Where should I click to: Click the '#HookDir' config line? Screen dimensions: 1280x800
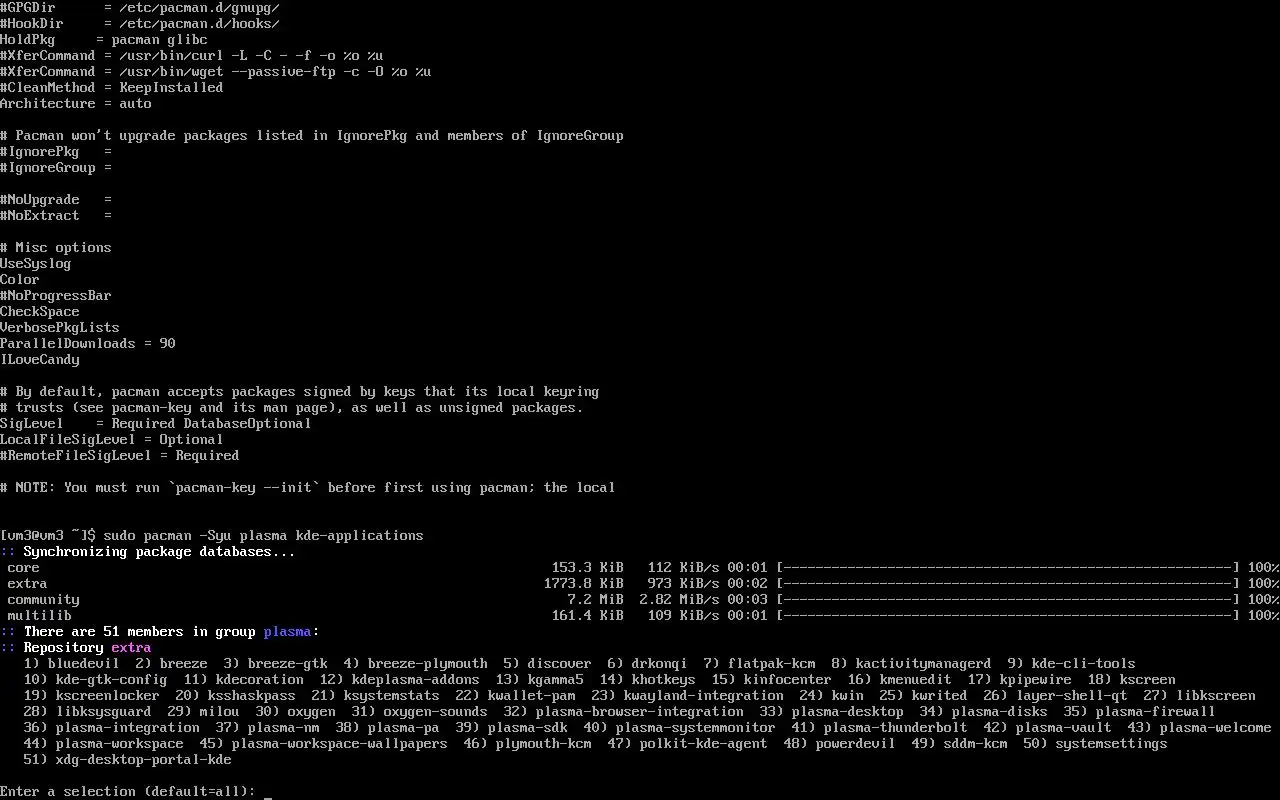pyautogui.click(x=140, y=24)
